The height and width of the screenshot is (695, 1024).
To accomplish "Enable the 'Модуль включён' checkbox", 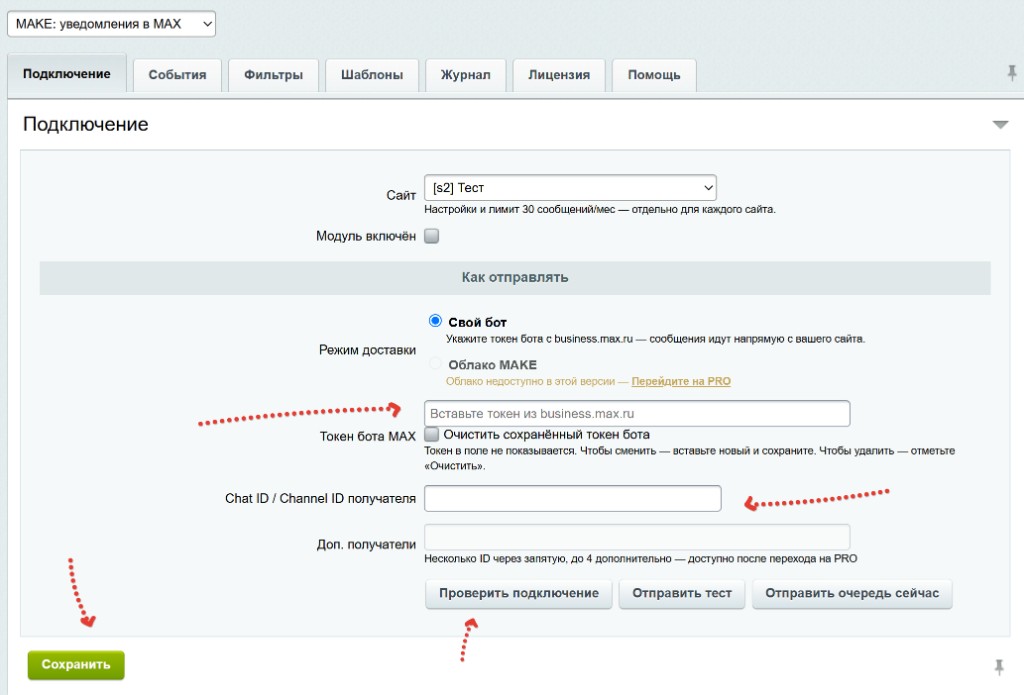I will coord(431,236).
